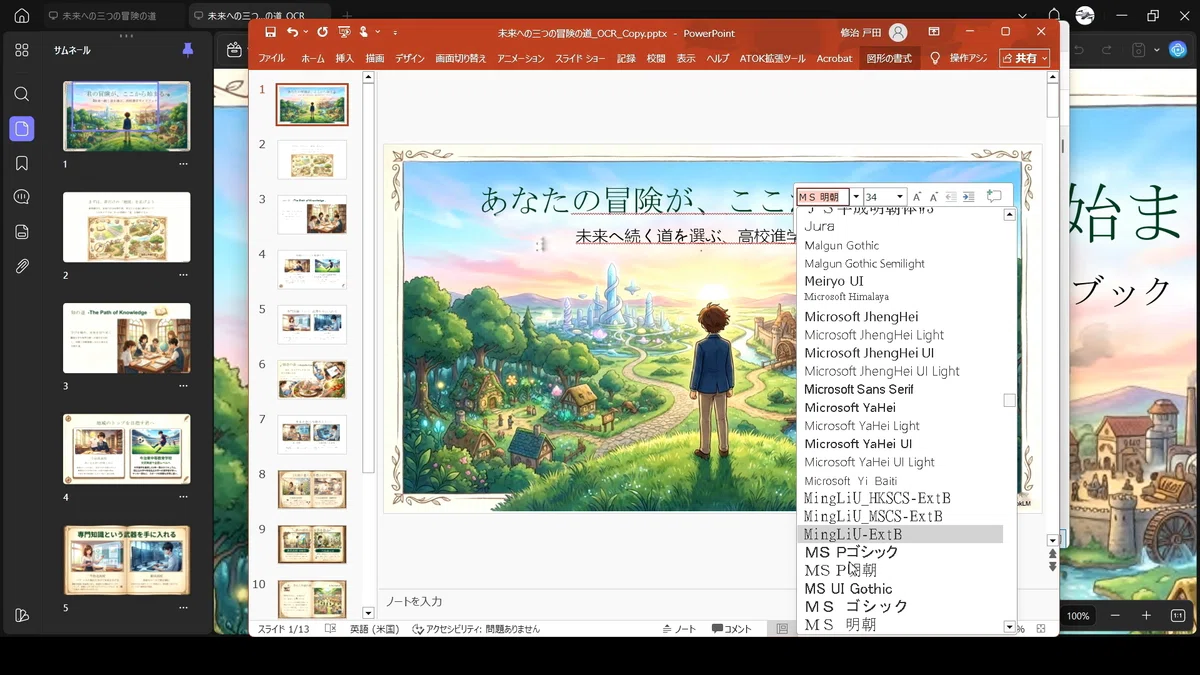This screenshot has height=675, width=1200.
Task: Open the アニメーション ribbon tab
Action: pyautogui.click(x=521, y=58)
